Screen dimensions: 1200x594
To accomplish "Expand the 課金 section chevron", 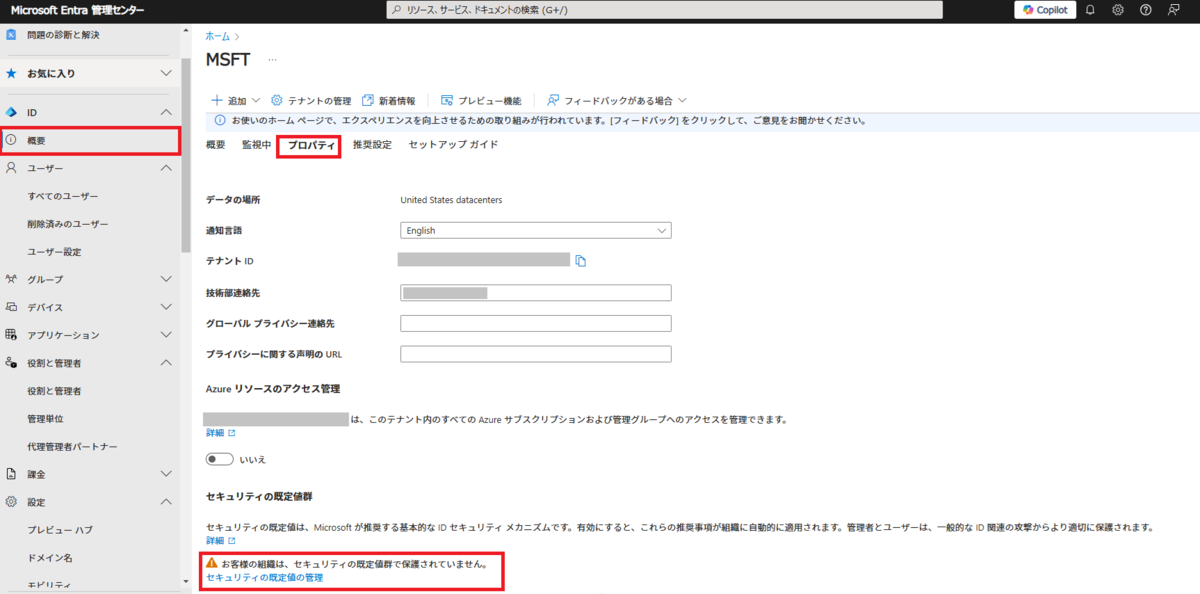I will tap(166, 474).
